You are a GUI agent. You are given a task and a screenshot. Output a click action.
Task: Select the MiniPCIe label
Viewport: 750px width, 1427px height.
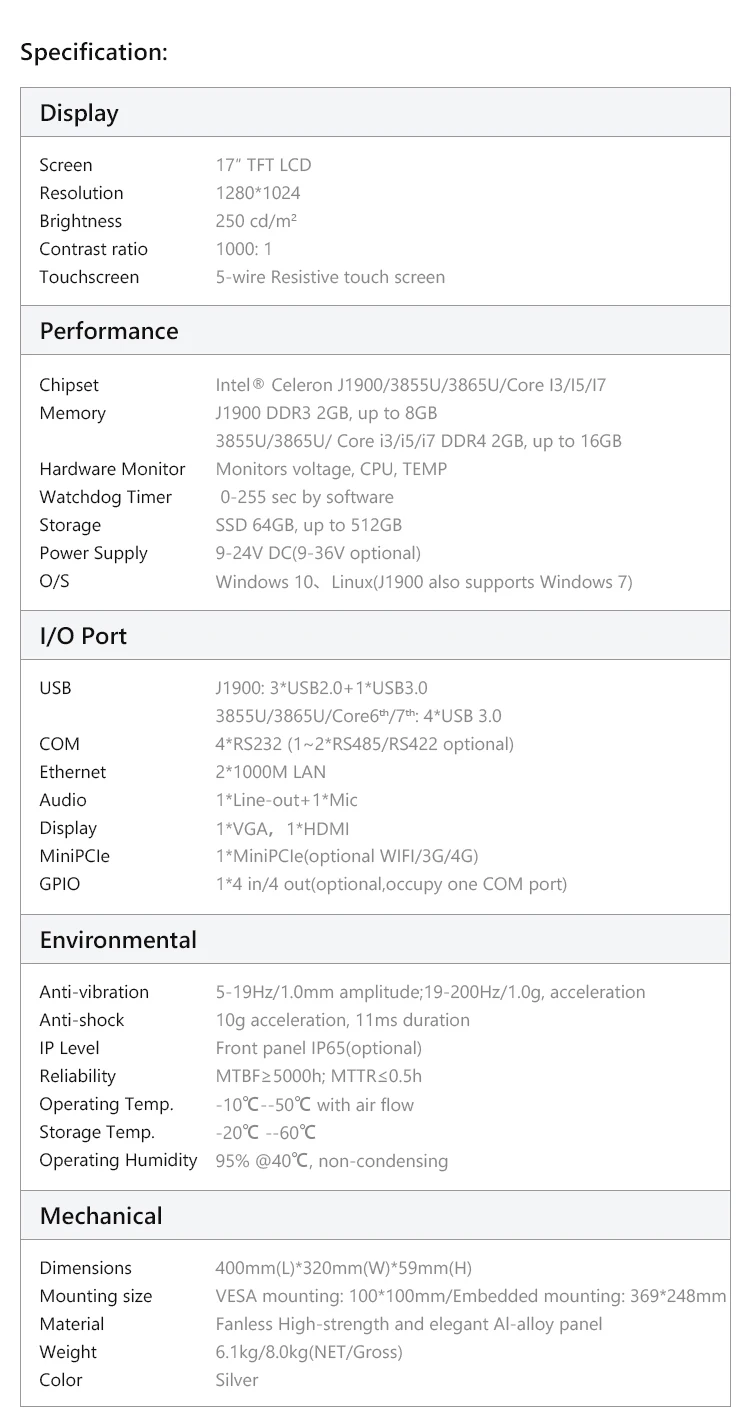(x=75, y=856)
